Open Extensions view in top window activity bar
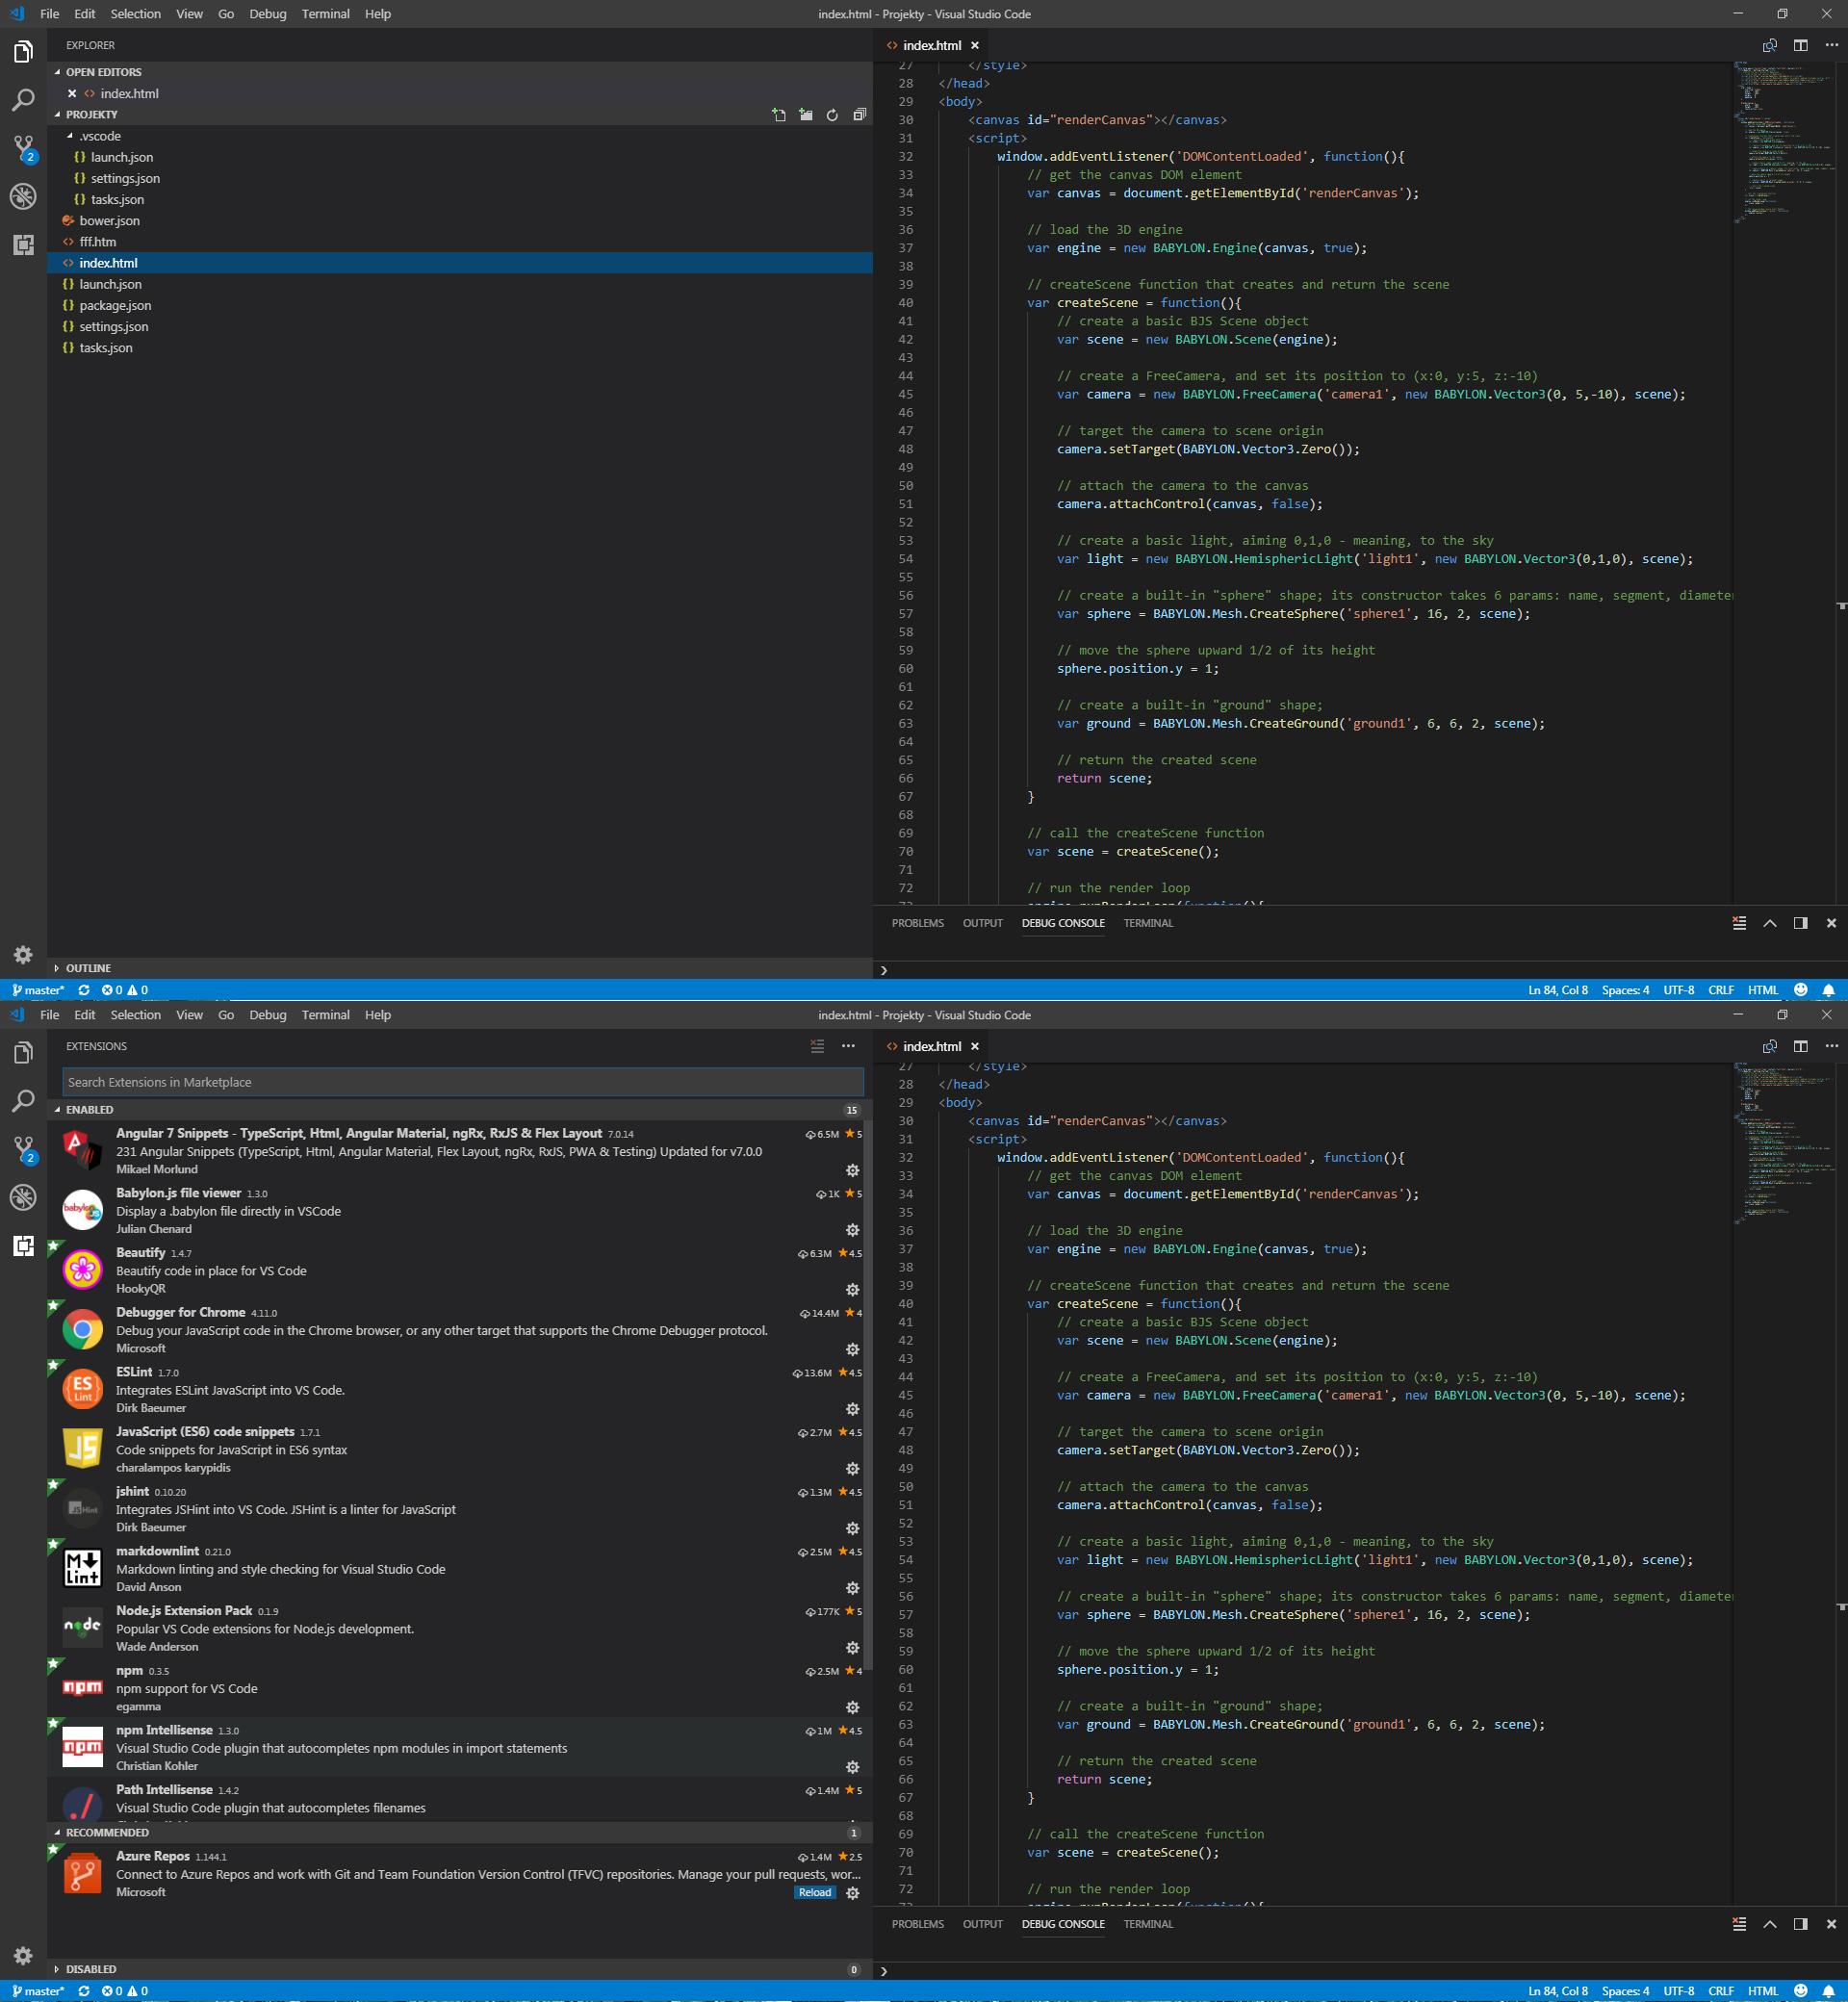This screenshot has width=1848, height=2002. pos(23,244)
